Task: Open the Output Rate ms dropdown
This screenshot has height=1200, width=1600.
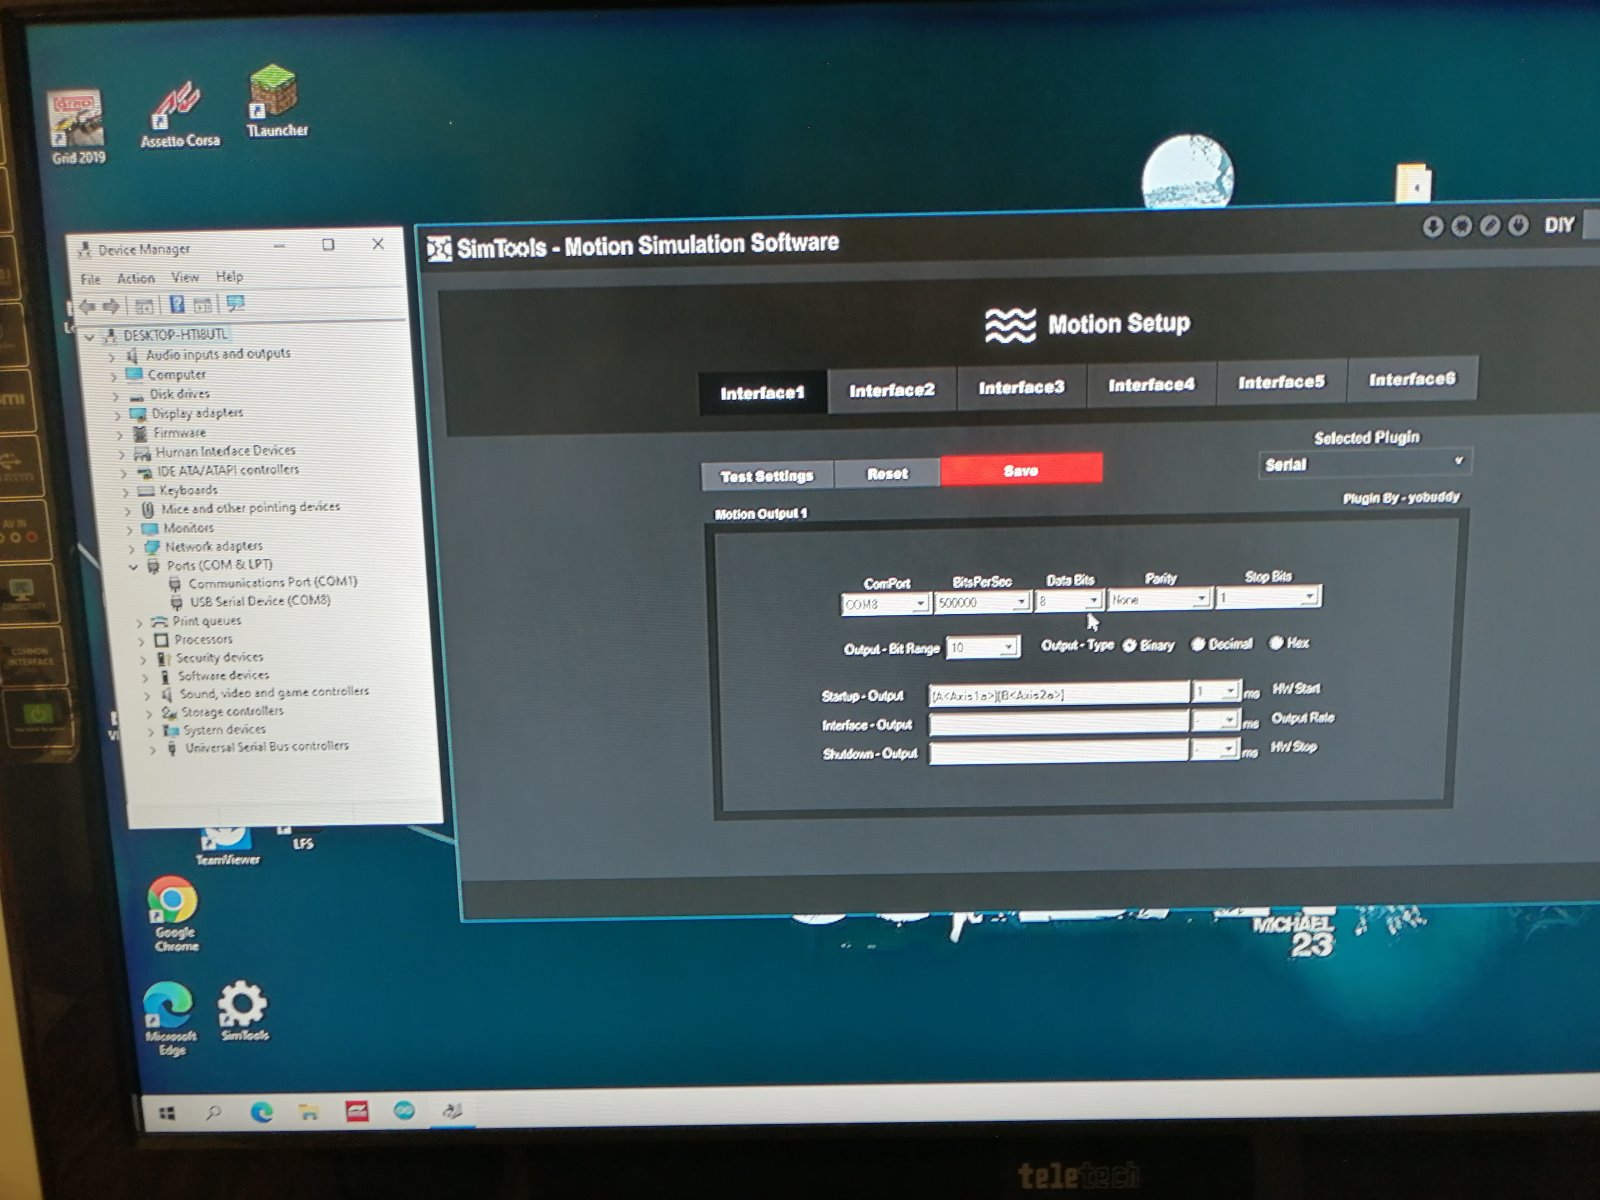Action: [x=1216, y=719]
